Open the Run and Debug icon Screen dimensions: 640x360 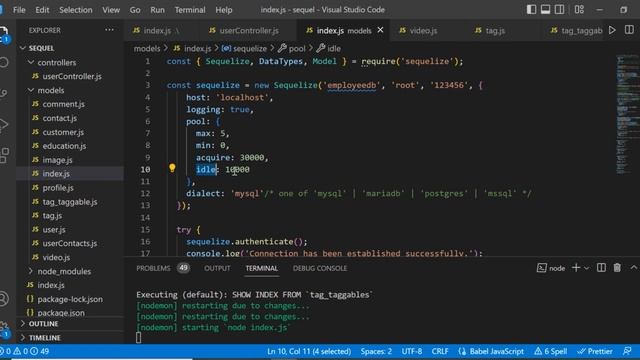click(3, 124)
